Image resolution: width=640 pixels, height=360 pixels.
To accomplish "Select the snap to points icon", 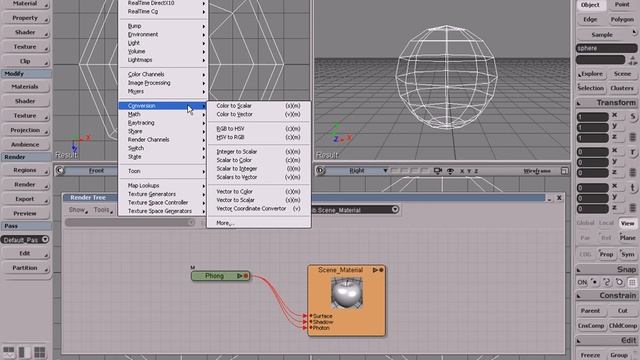I will tap(595, 282).
